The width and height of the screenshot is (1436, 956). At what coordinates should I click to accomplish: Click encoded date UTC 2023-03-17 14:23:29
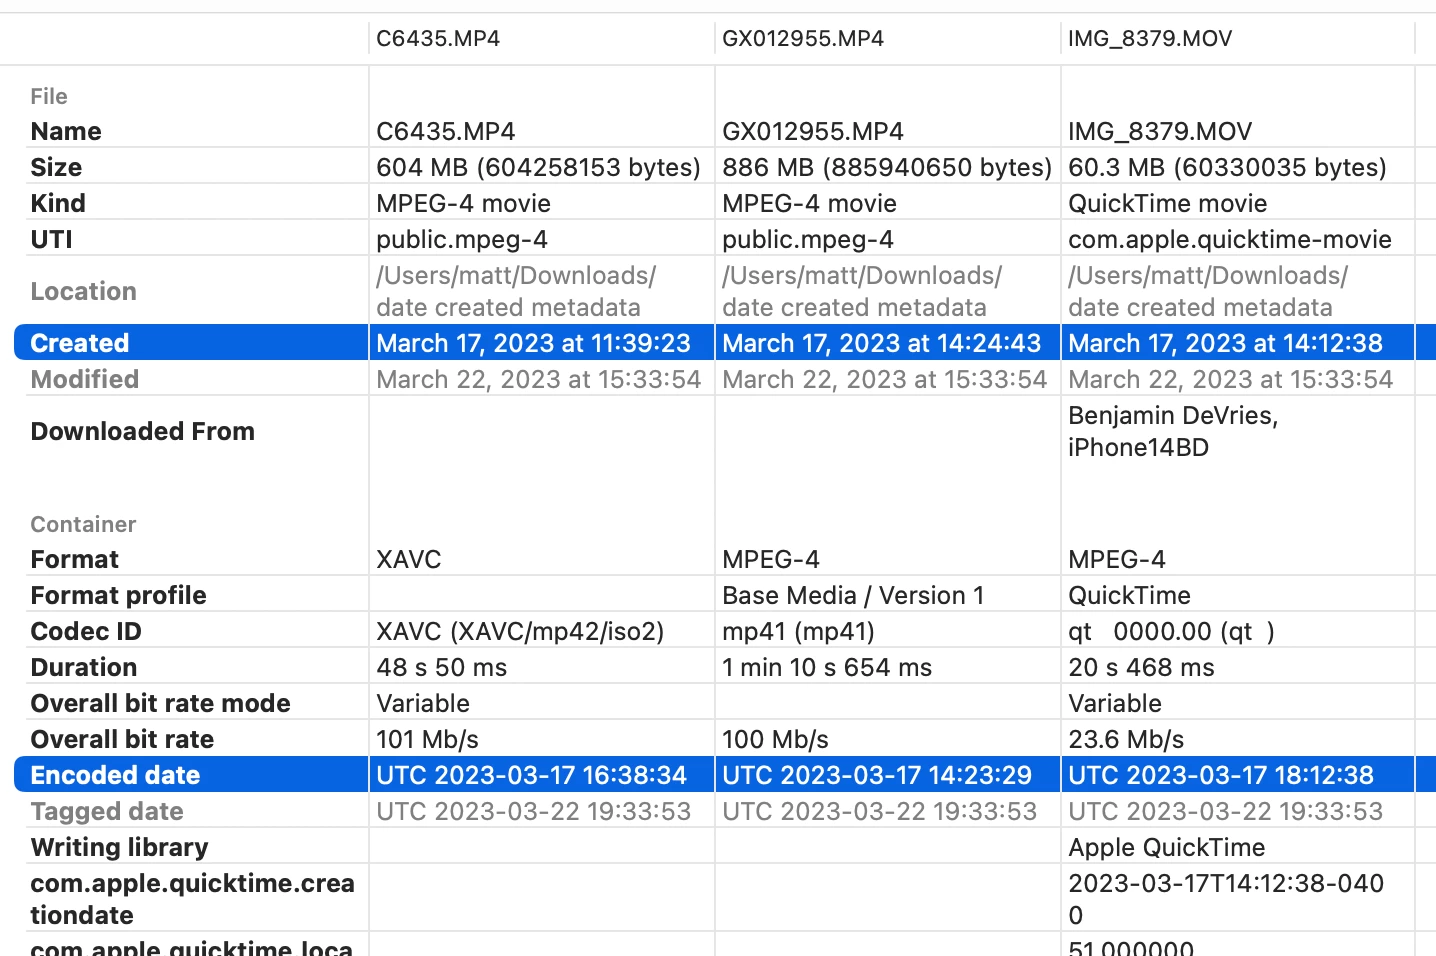(877, 775)
